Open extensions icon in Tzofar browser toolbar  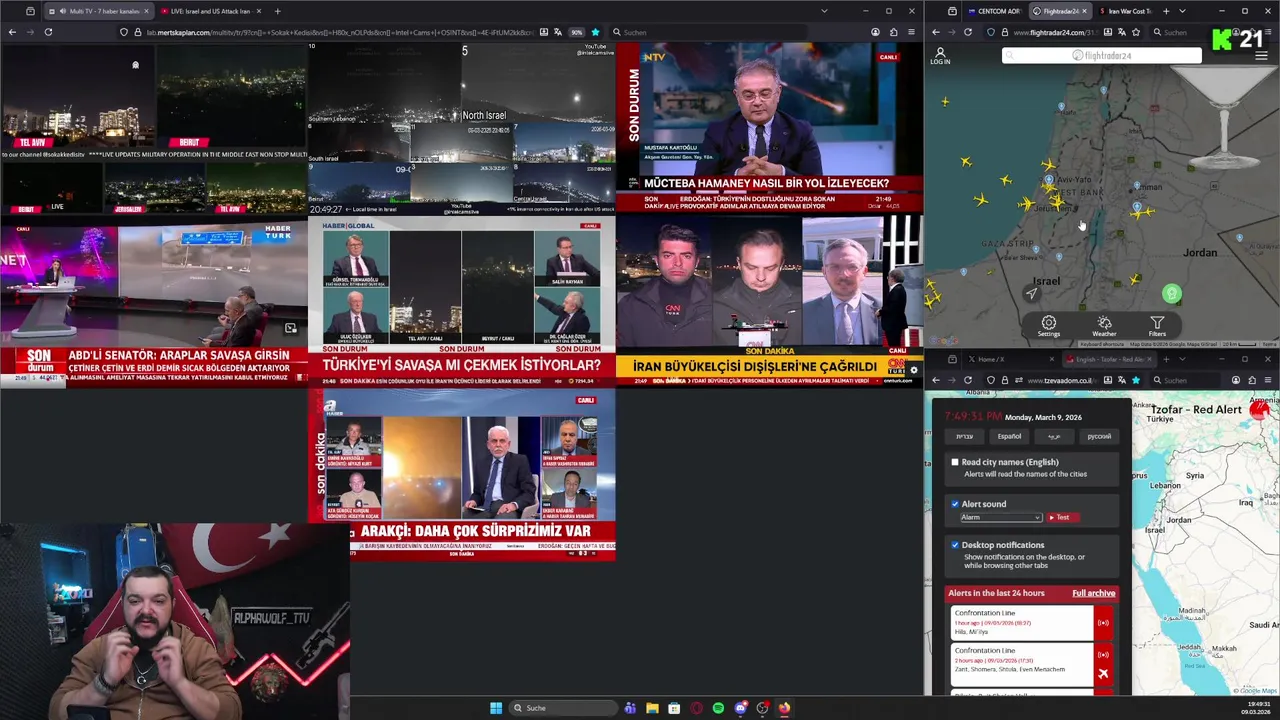tap(1251, 380)
